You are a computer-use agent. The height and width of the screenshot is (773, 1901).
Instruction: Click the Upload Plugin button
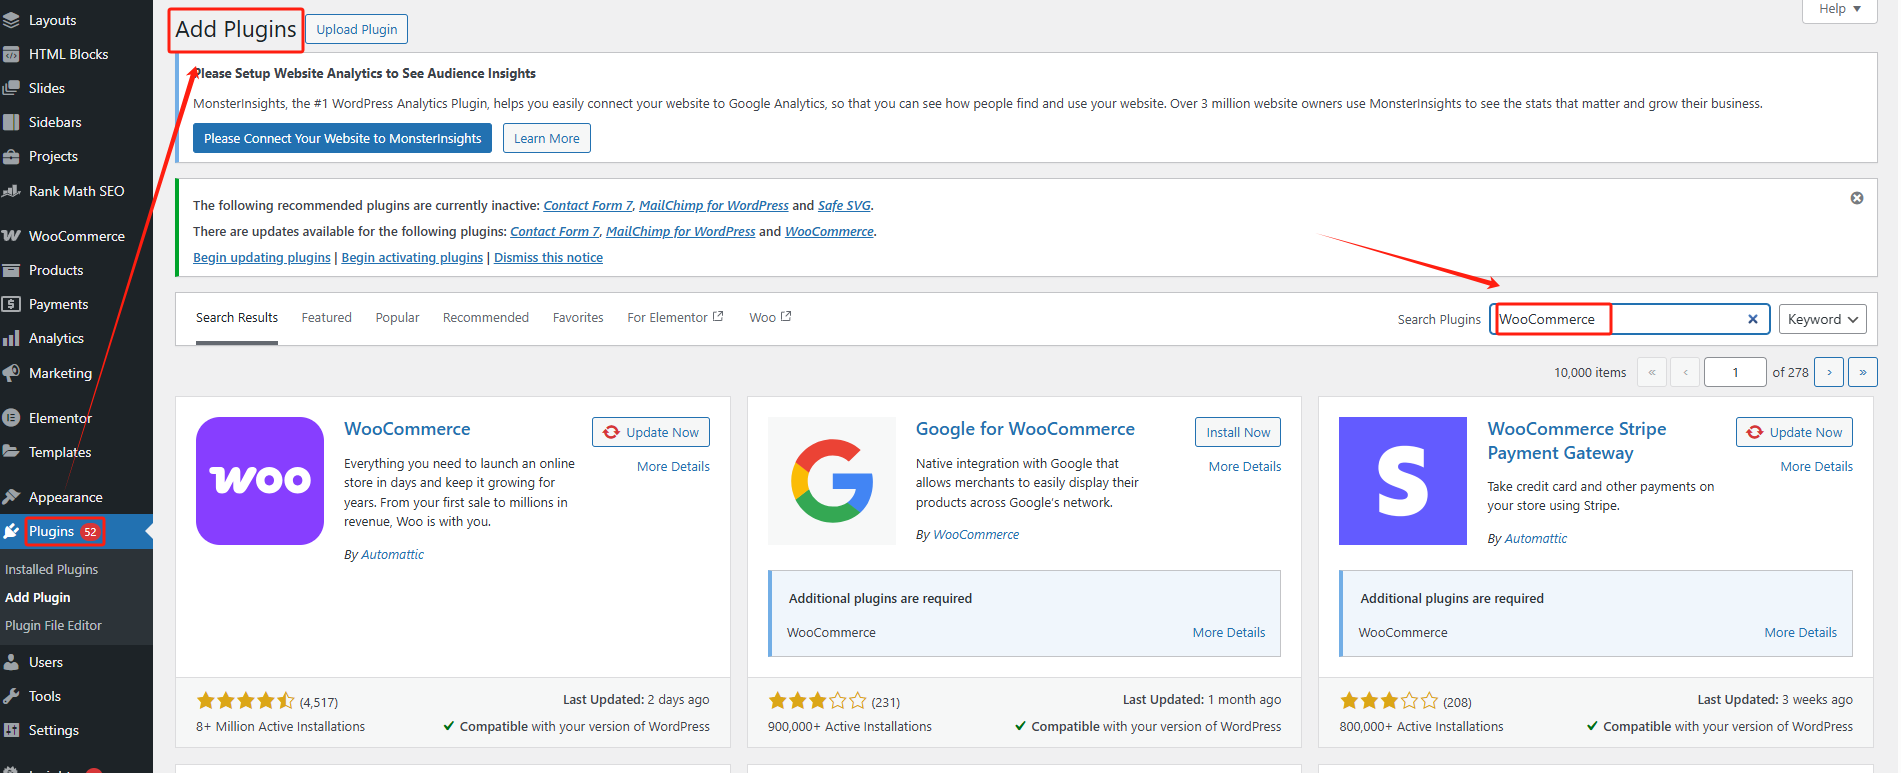[x=356, y=29]
